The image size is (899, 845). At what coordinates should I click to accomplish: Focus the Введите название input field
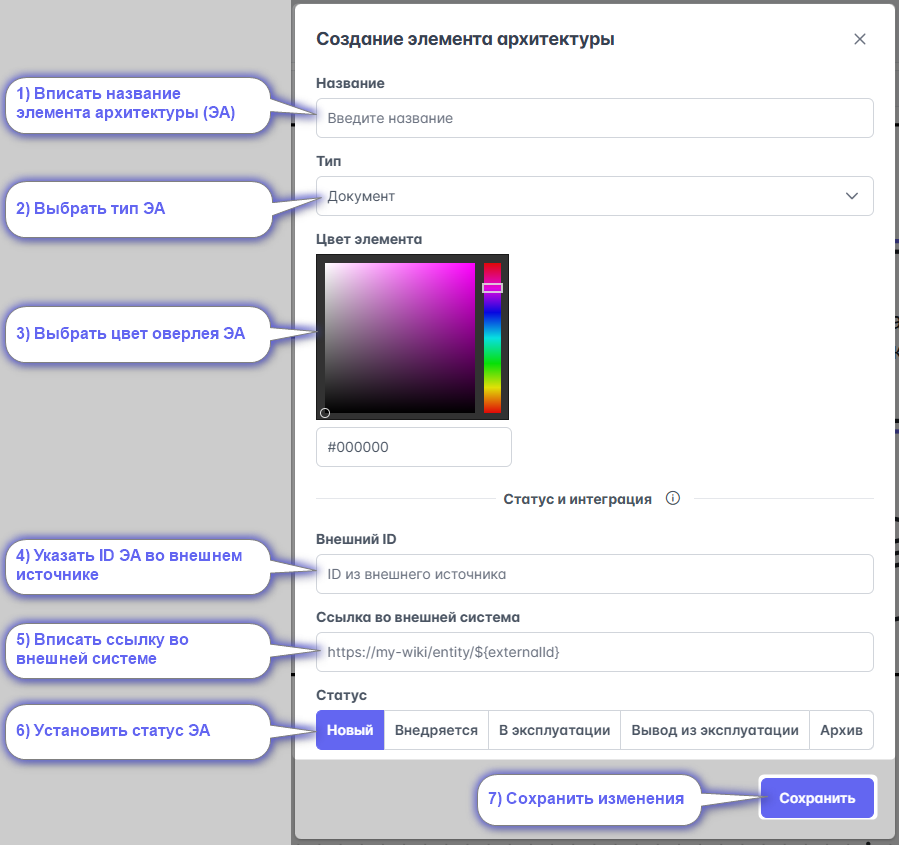click(x=595, y=118)
